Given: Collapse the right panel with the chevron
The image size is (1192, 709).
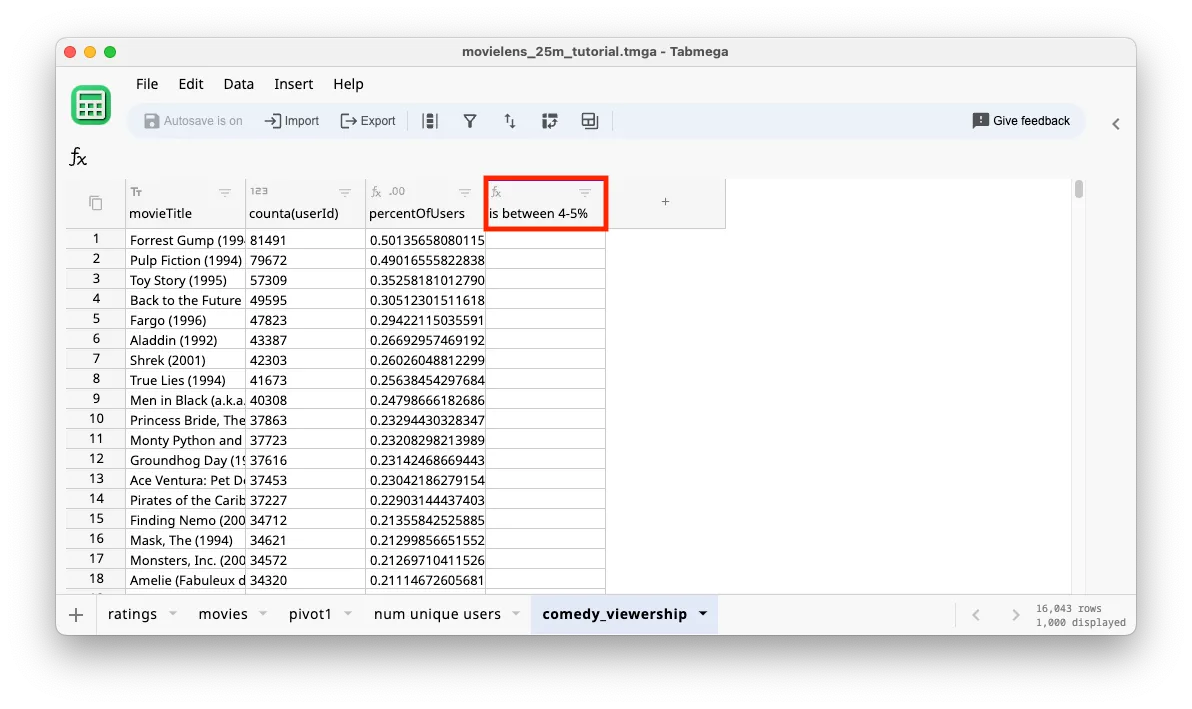Looking at the screenshot, I should pyautogui.click(x=1116, y=124).
